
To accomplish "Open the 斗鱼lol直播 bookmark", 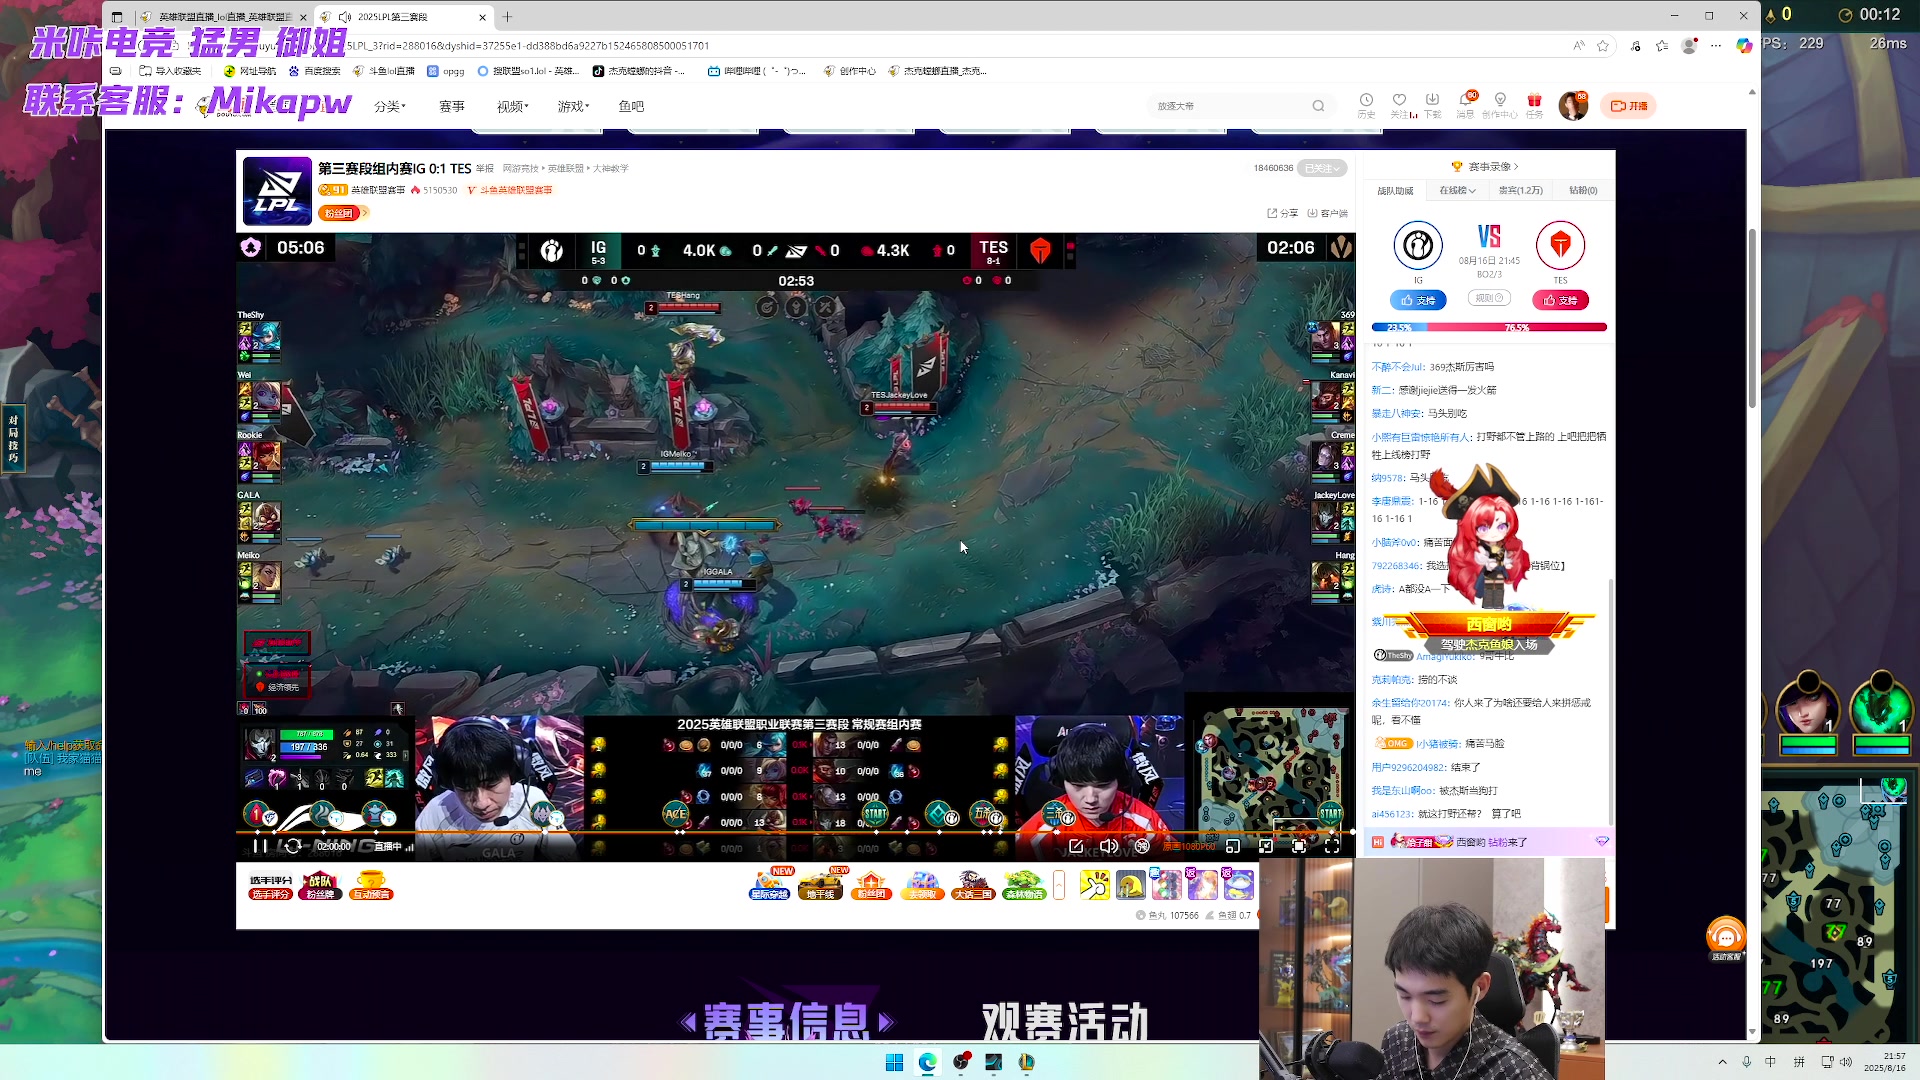I will [384, 71].
